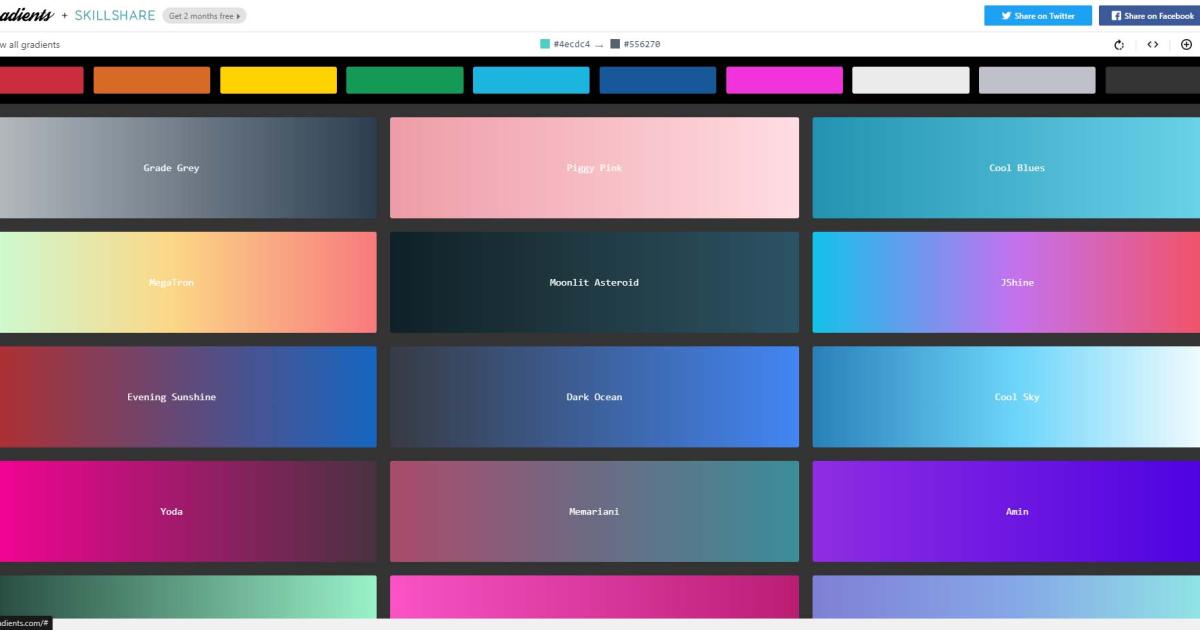
Task: Filter gradients using the green color strip
Action: point(404,80)
